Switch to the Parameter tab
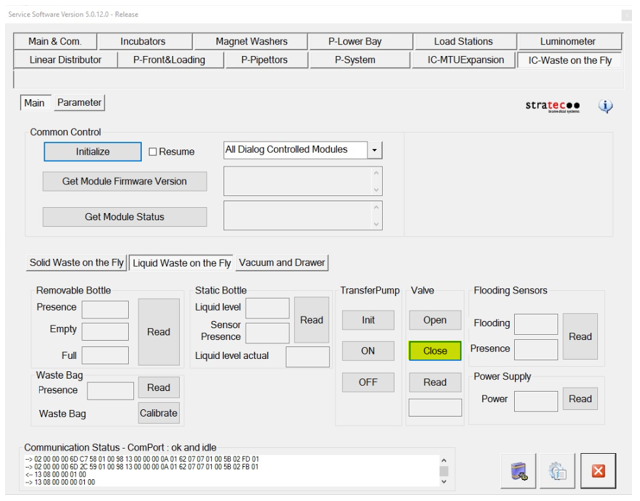This screenshot has height=501, width=640. (x=79, y=103)
